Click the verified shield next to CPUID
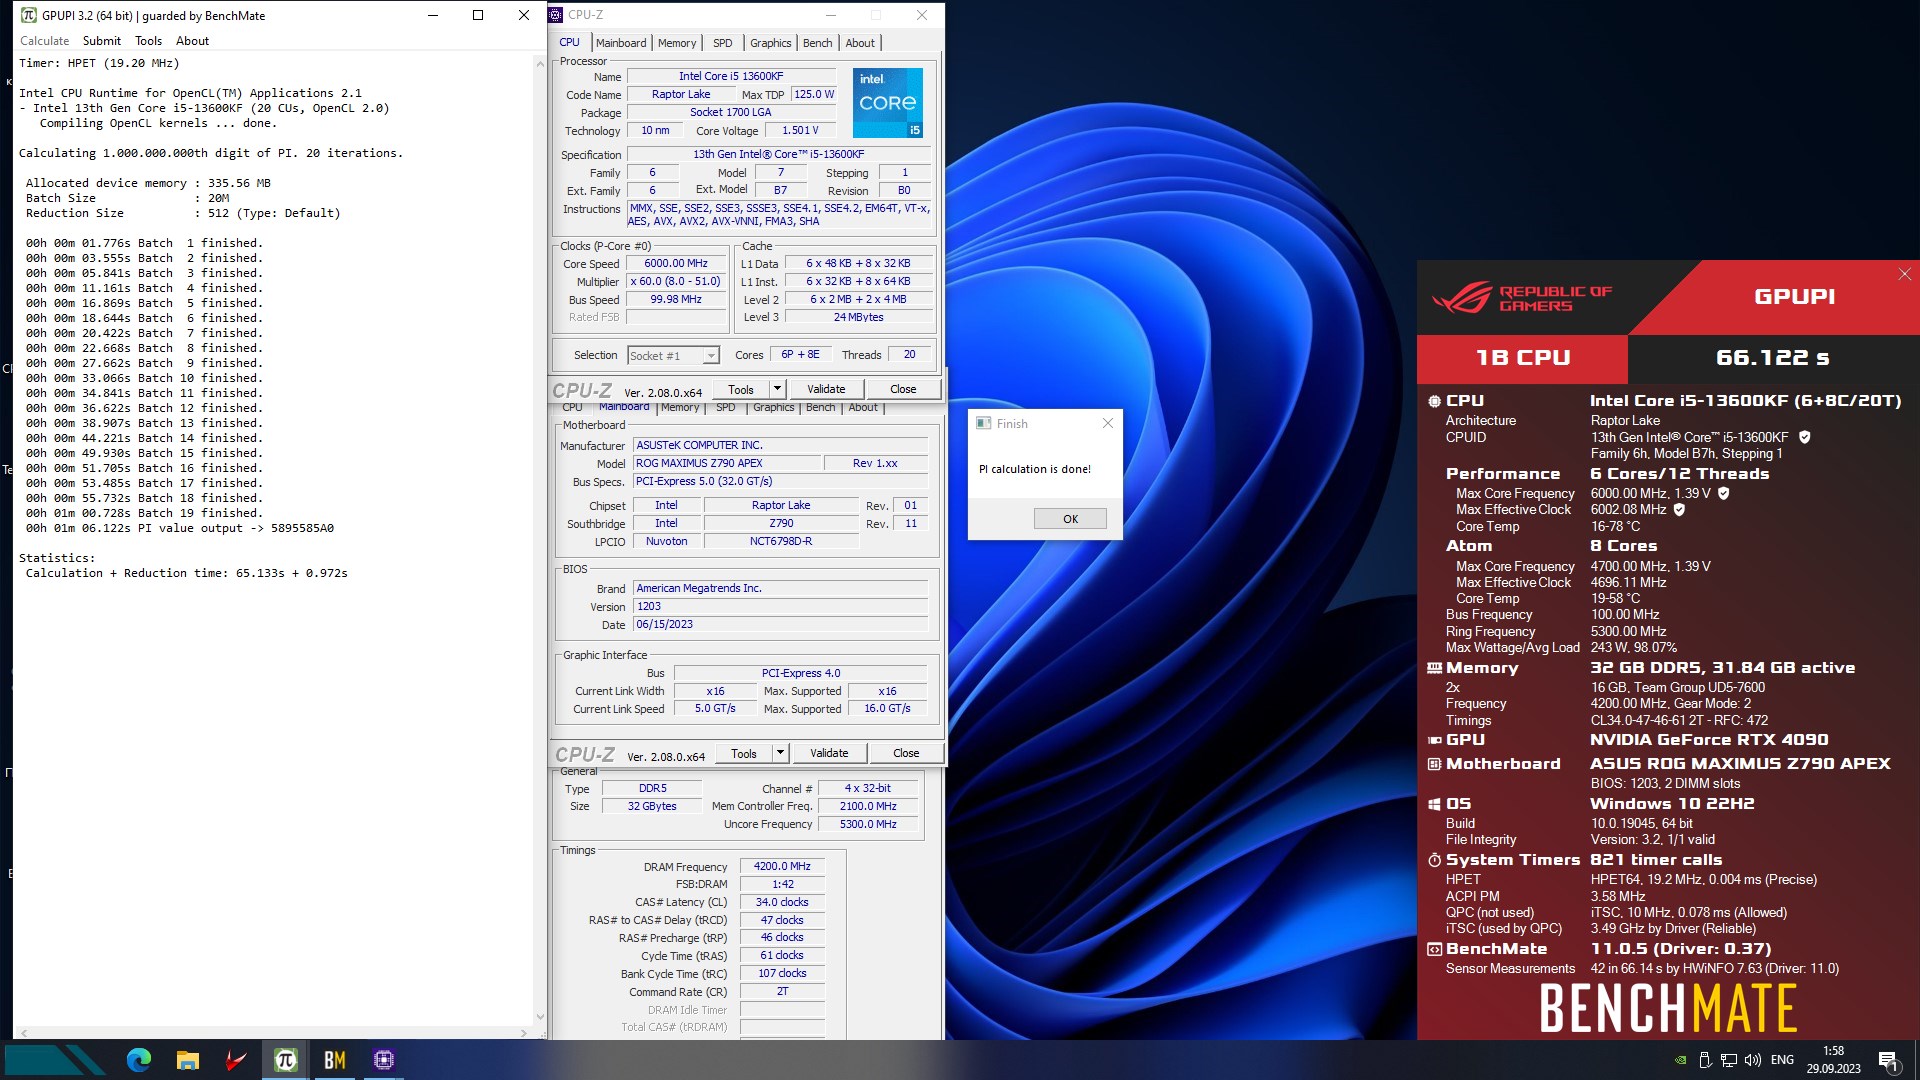Viewport: 1920px width, 1080px height. 1805,437
